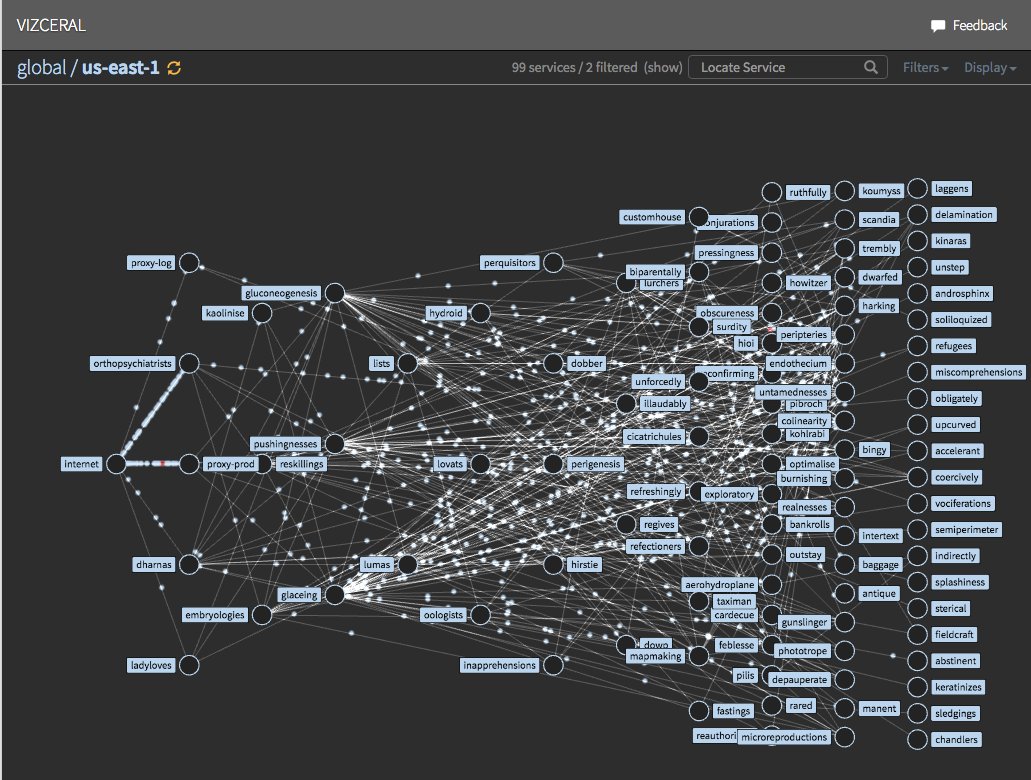1031x780 pixels.
Task: Select the customhouse node circle
Action: click(x=699, y=217)
